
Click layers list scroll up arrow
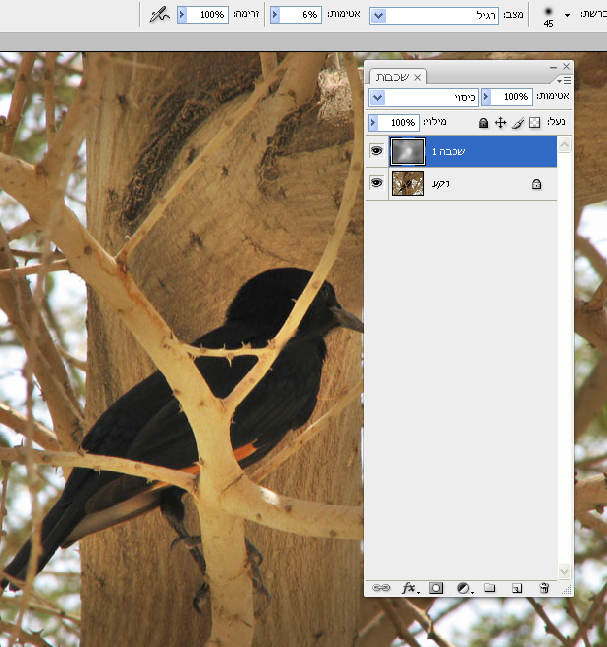(564, 144)
